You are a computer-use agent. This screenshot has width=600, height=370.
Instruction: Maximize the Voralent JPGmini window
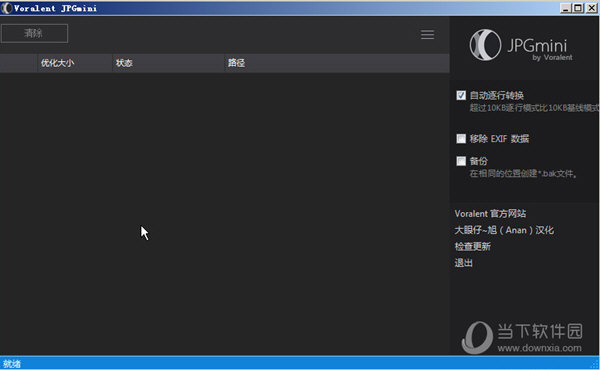[x=578, y=8]
